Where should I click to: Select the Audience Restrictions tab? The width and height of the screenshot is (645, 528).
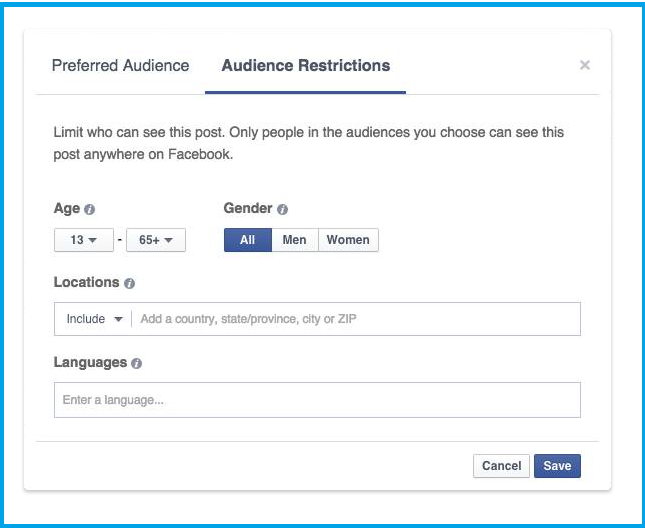point(305,66)
